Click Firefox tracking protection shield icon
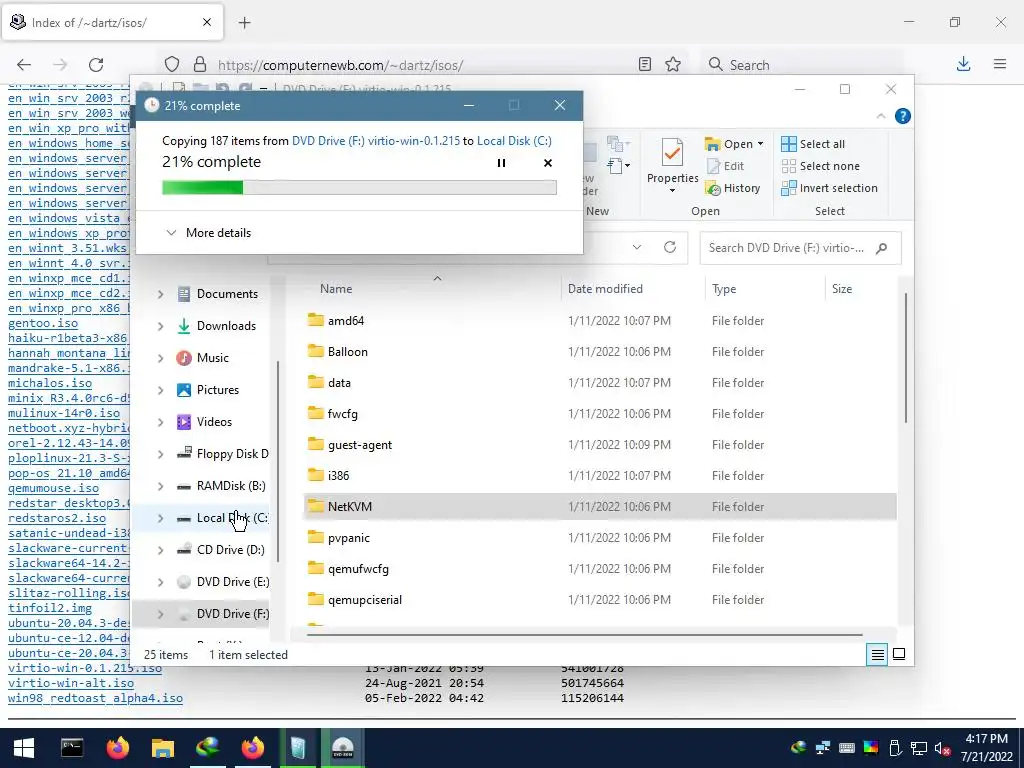This screenshot has width=1024, height=768. [172, 64]
